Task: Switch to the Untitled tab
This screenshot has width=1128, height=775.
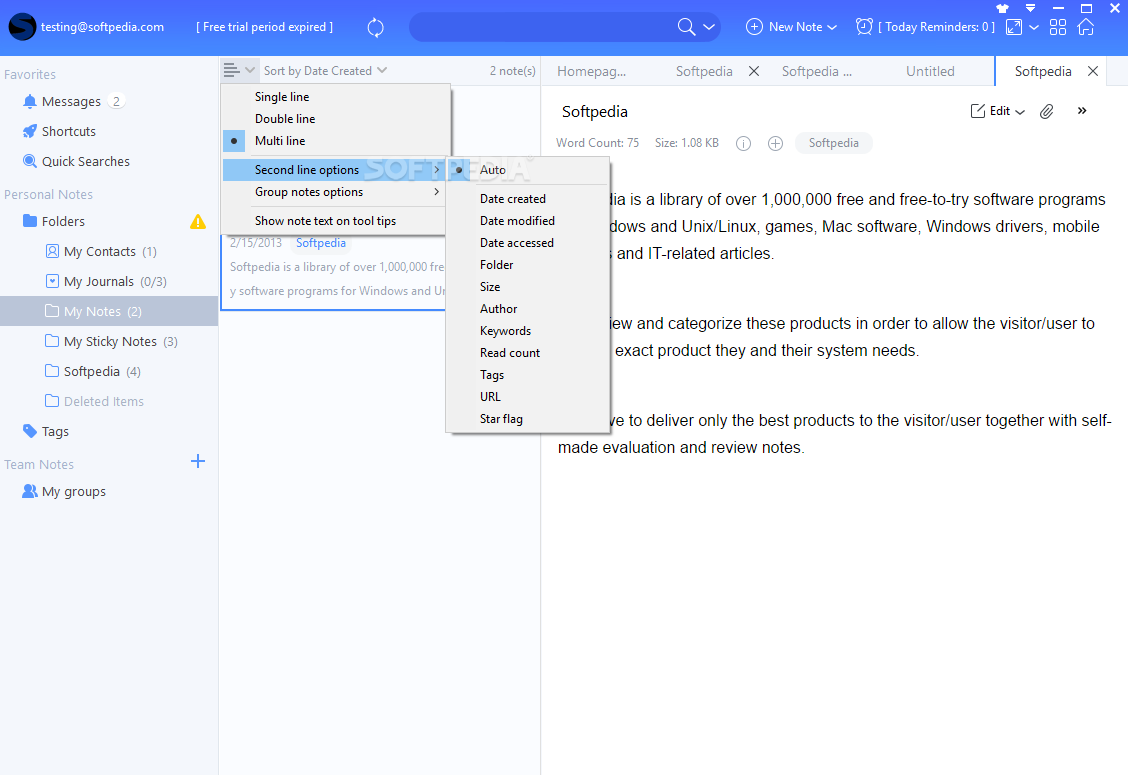Action: [x=930, y=71]
